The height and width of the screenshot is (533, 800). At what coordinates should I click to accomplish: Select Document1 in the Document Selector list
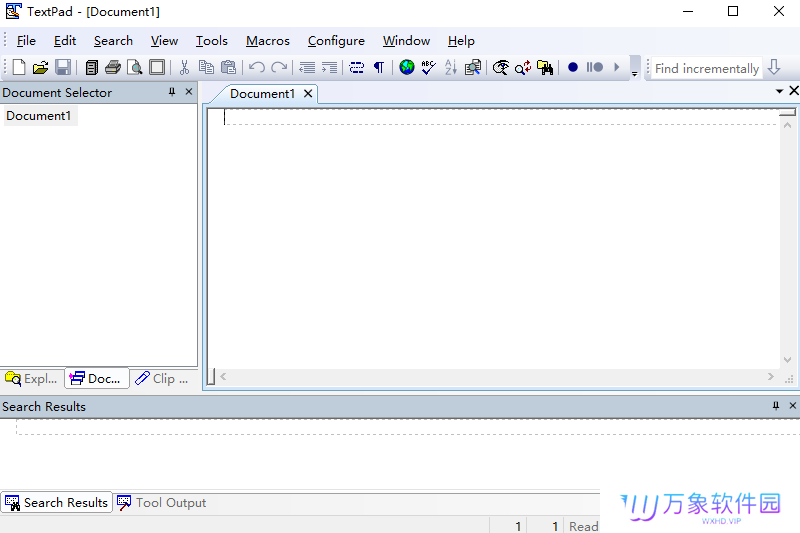click(x=39, y=116)
